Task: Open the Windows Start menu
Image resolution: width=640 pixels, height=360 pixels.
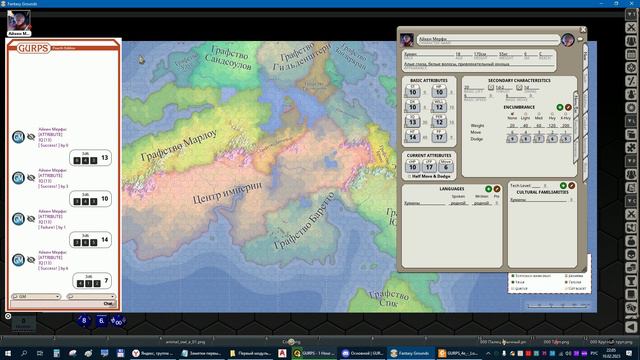Action: click(x=8, y=353)
